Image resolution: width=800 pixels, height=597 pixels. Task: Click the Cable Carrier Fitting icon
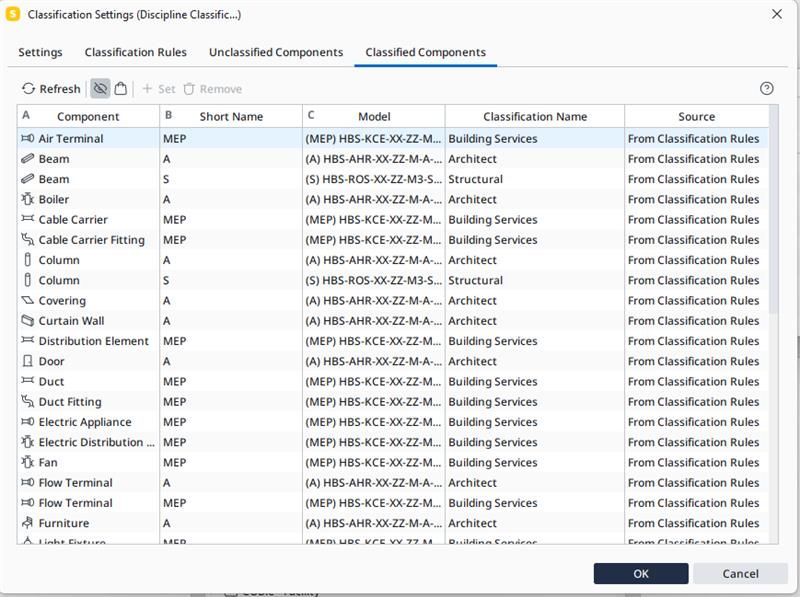(28, 239)
